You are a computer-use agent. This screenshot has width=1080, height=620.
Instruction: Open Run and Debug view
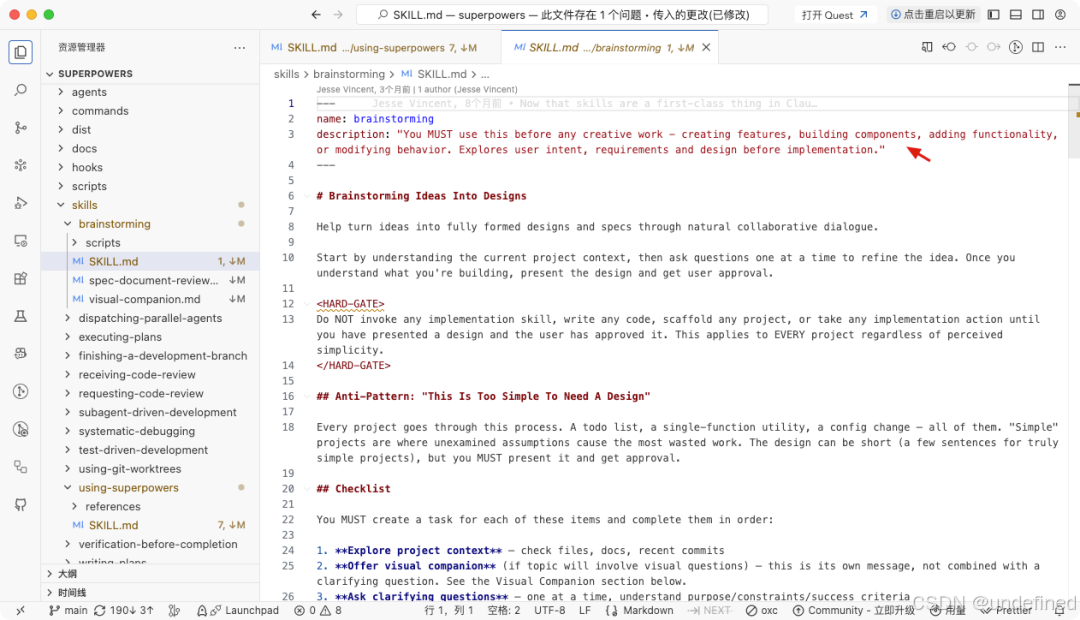(x=21, y=203)
